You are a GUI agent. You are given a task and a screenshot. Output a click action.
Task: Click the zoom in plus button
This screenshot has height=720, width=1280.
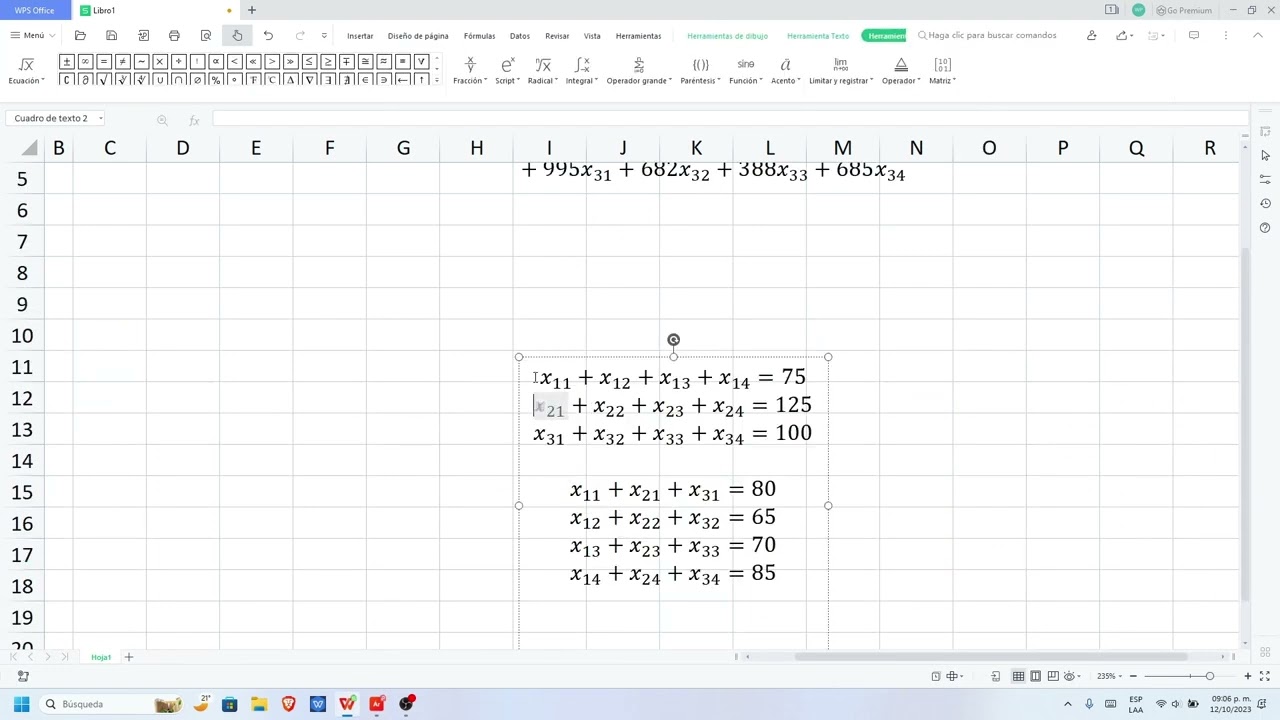[1248, 676]
